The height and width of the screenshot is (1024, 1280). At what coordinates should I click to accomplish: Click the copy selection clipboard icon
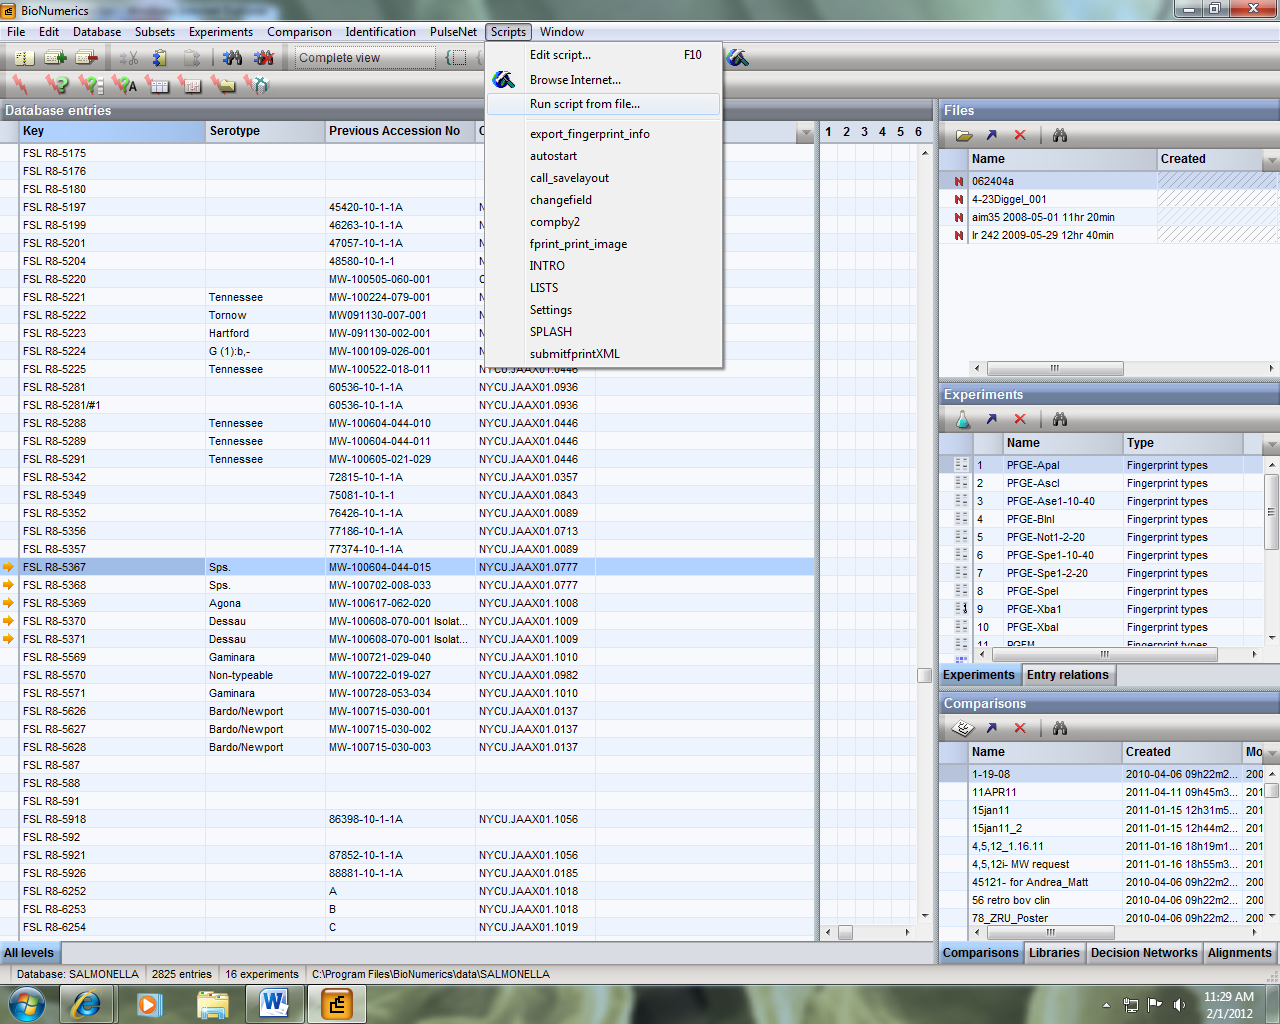click(x=160, y=58)
